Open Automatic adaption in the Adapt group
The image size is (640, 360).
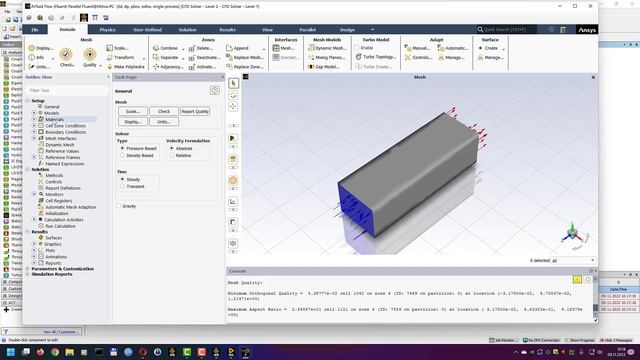(x=453, y=48)
